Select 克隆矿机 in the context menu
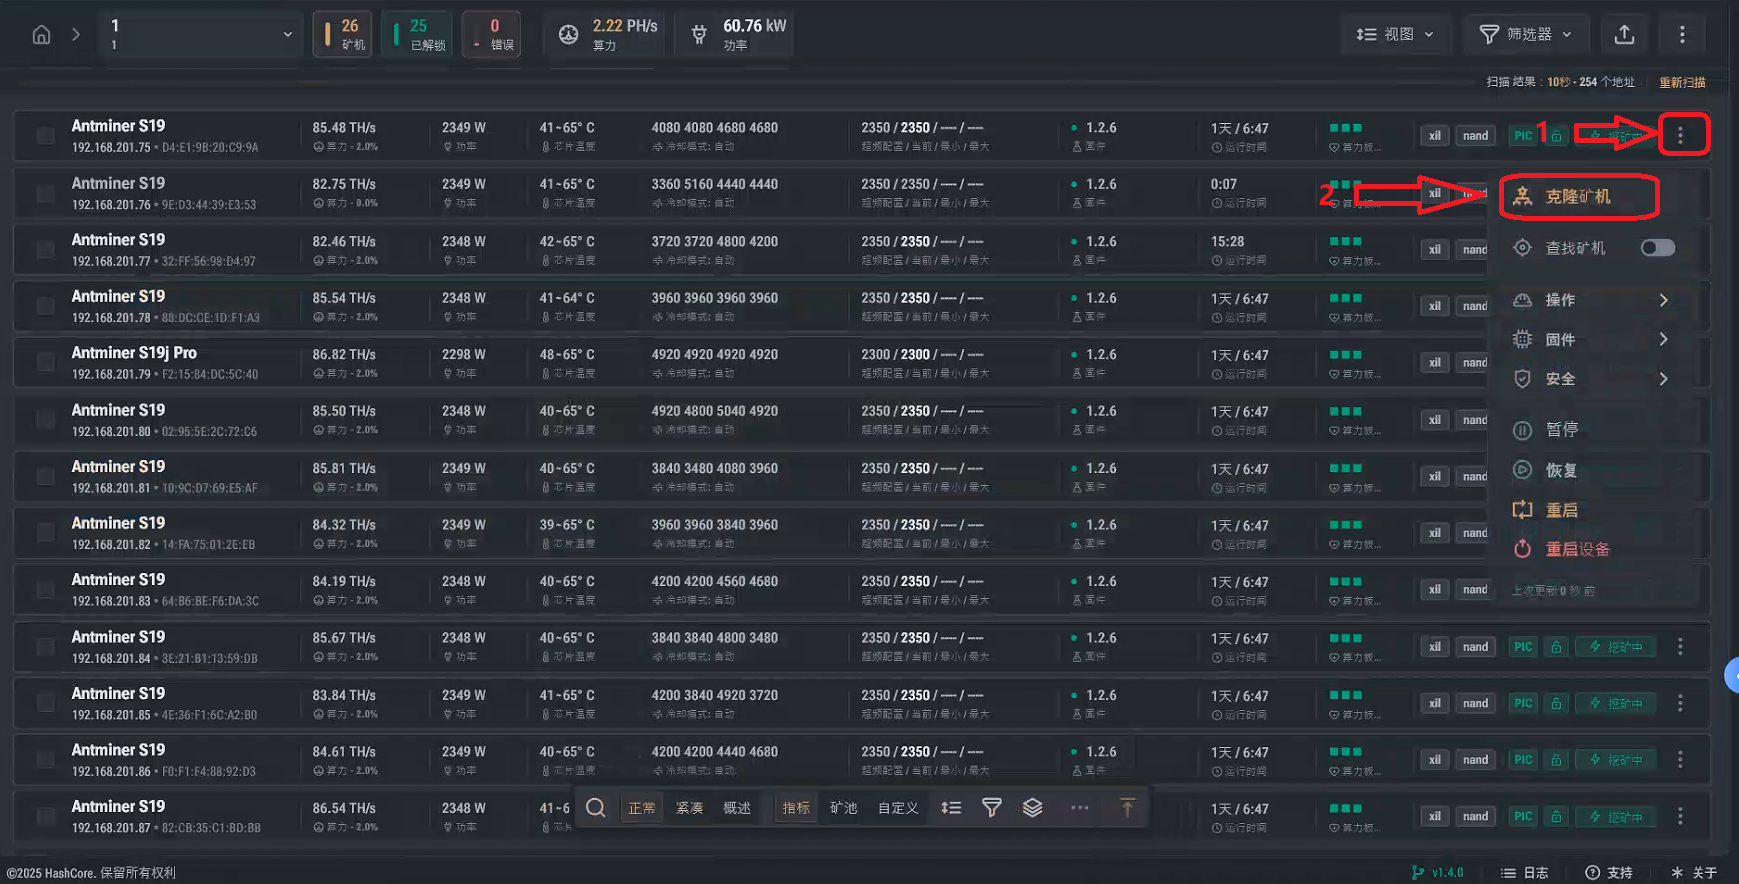The image size is (1739, 884). tap(1579, 196)
